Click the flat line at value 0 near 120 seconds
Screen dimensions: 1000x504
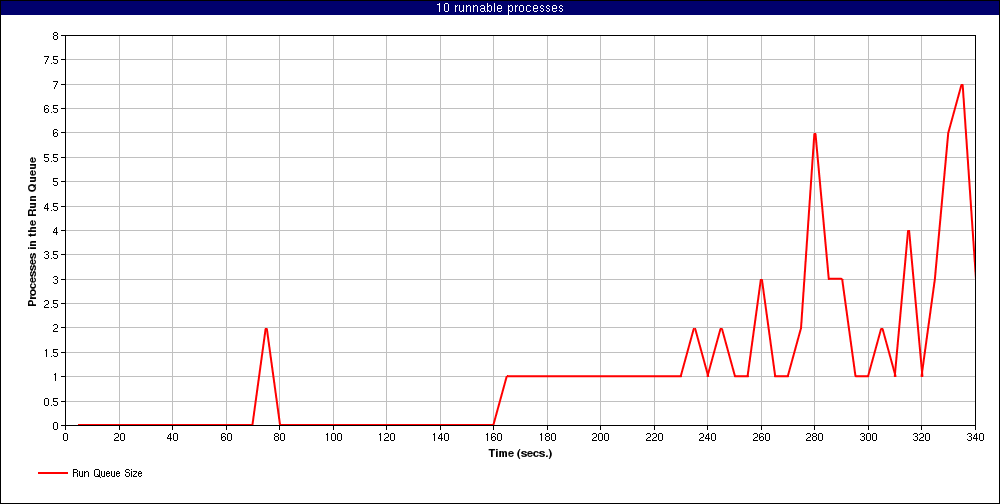coord(386,425)
